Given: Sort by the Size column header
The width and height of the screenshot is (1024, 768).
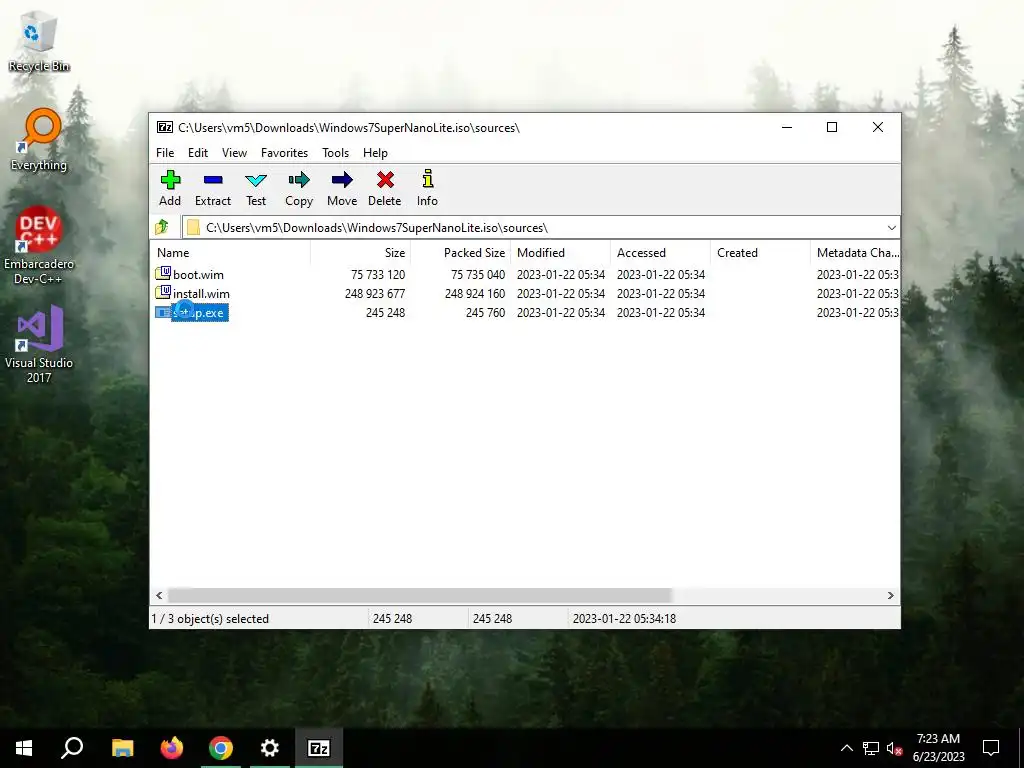Looking at the screenshot, I should click(x=360, y=253).
